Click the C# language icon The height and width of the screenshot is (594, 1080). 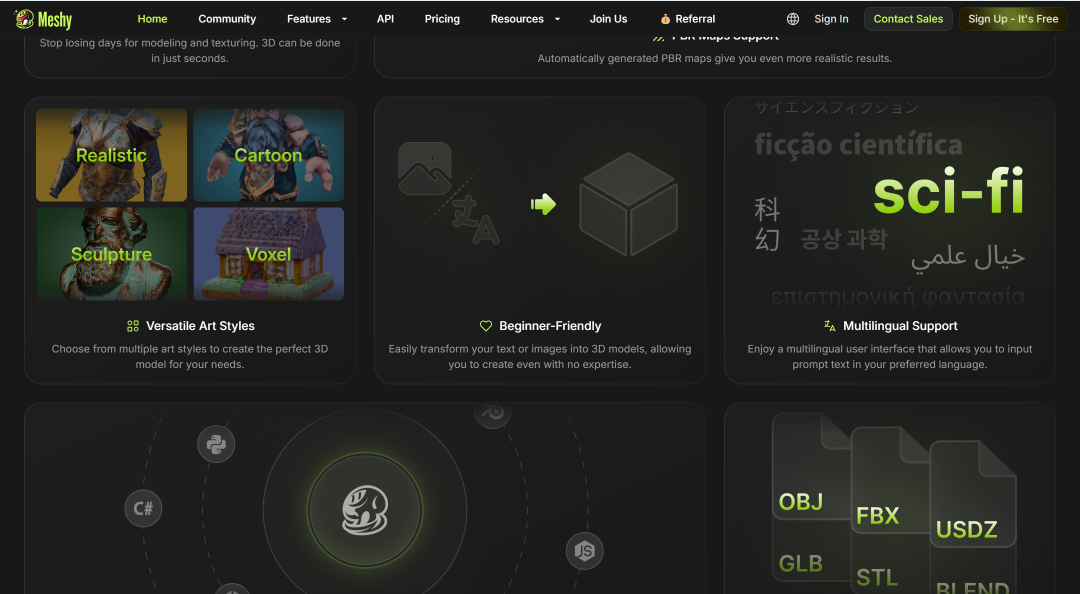point(143,509)
